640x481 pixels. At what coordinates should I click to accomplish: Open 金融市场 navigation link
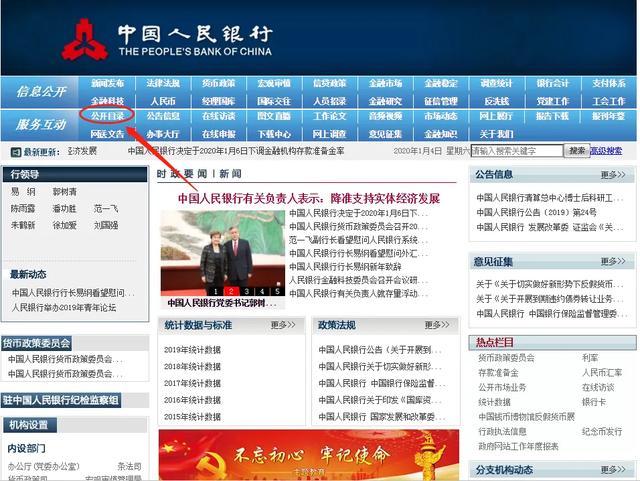(385, 83)
